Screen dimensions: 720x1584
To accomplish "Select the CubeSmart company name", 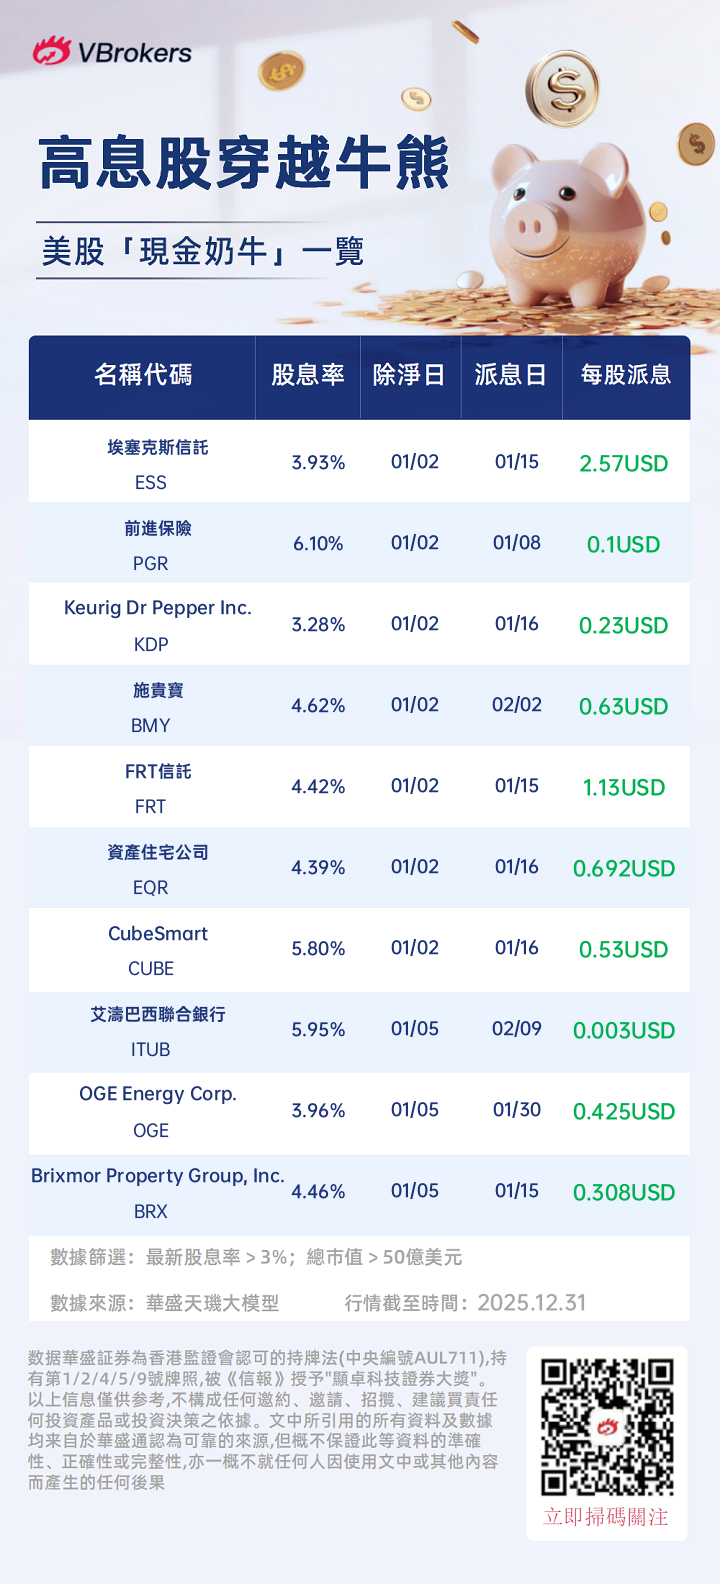I will pos(158,933).
